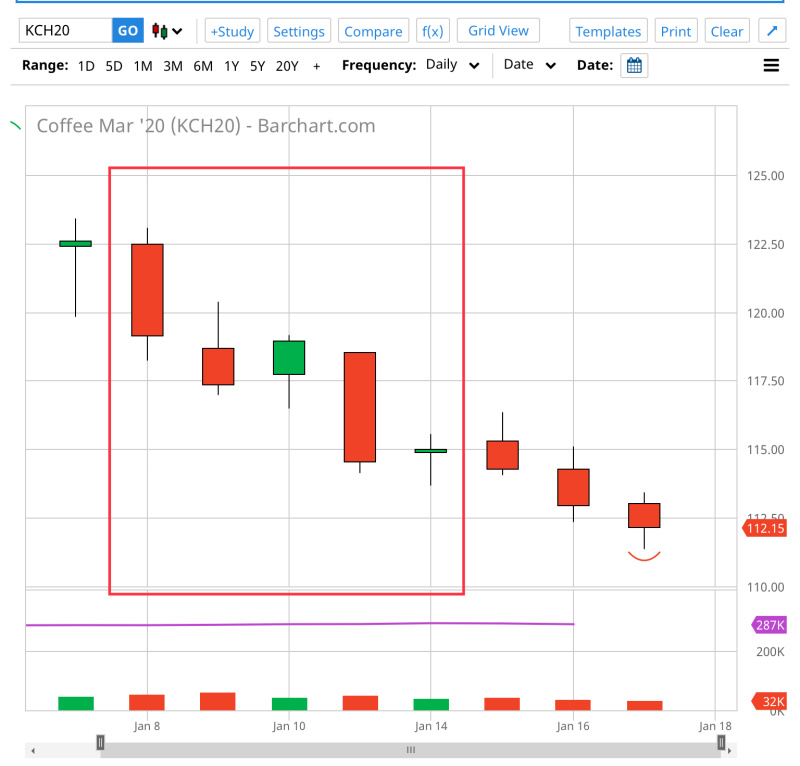The image size is (800, 766).
Task: Click the expand chart arrow icon
Action: pos(771,31)
